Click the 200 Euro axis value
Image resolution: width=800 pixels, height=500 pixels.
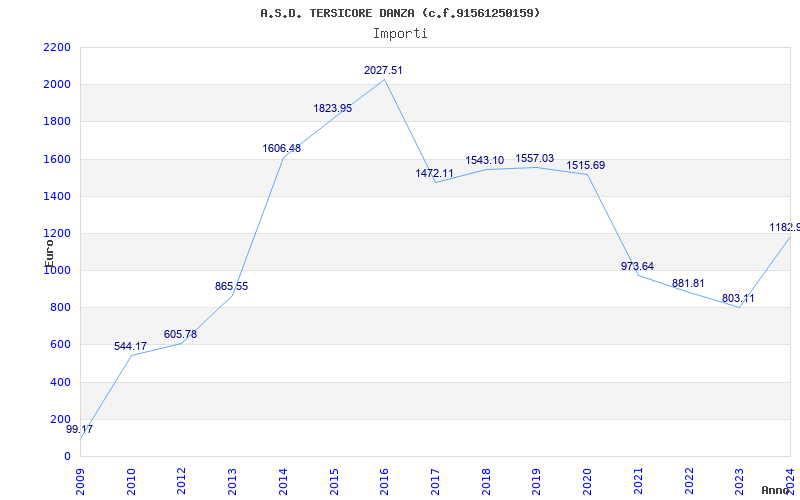61,419
